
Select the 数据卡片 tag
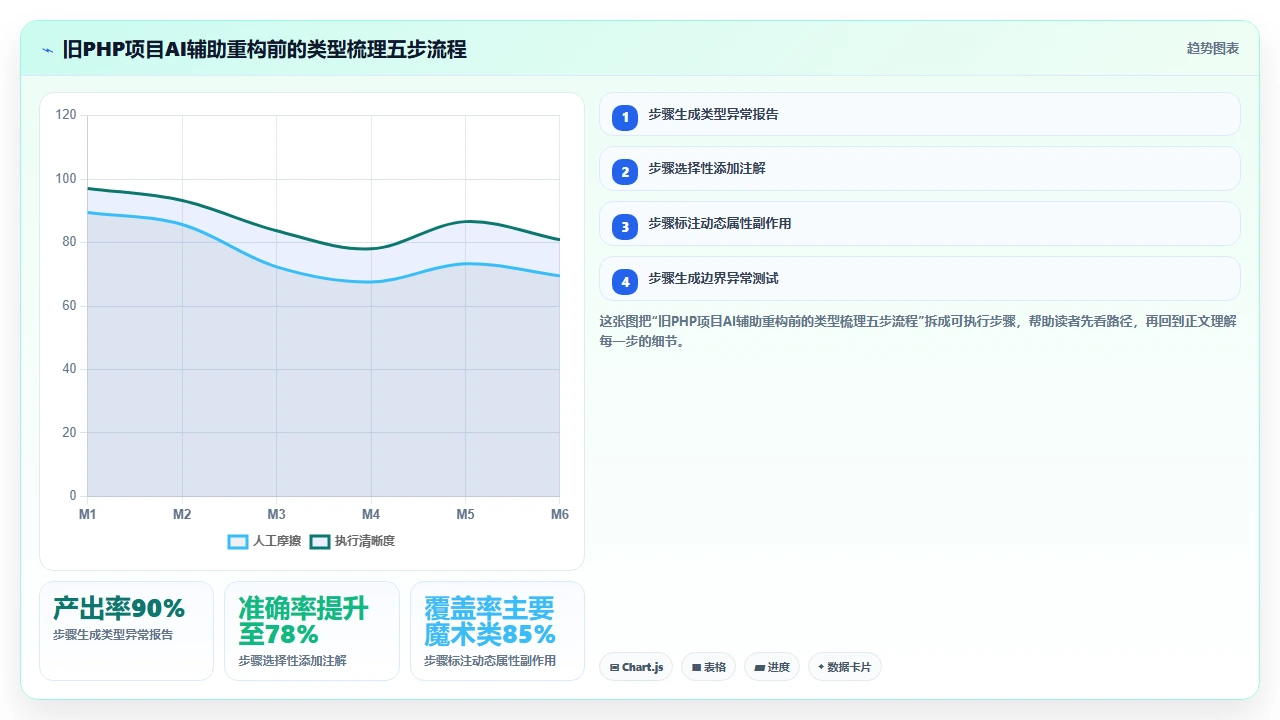(x=844, y=667)
